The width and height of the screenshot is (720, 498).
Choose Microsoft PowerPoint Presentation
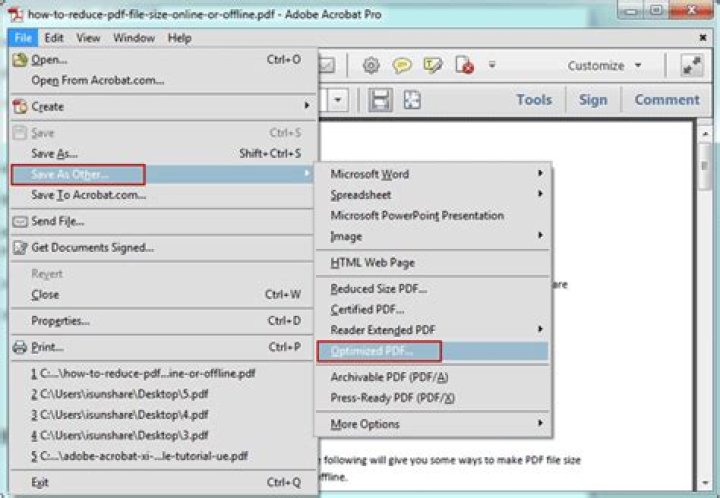click(433, 216)
